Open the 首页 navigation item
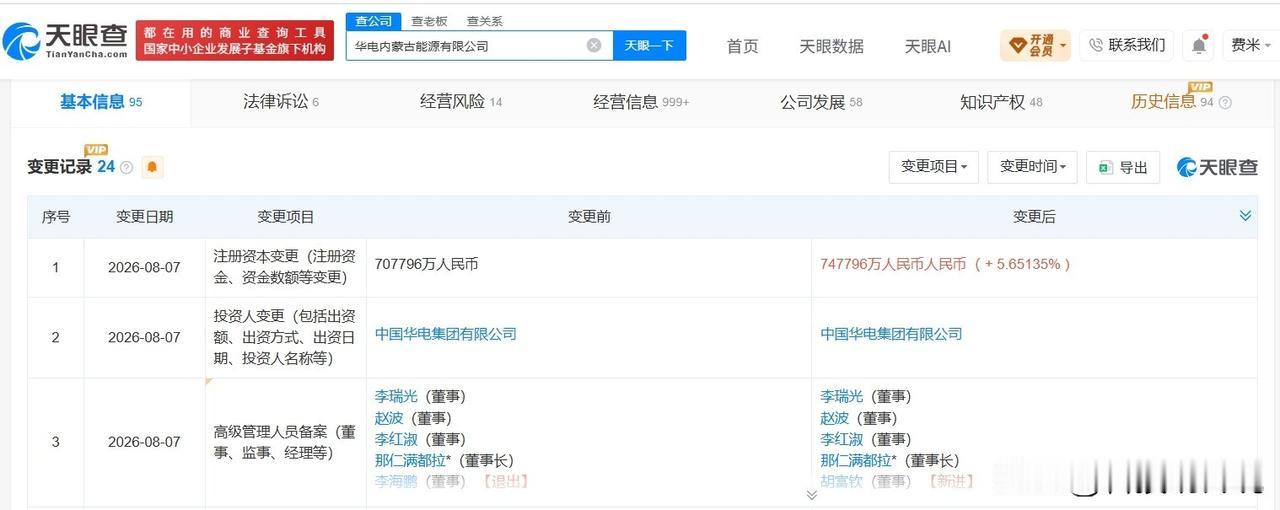This screenshot has width=1280, height=510. [x=742, y=46]
